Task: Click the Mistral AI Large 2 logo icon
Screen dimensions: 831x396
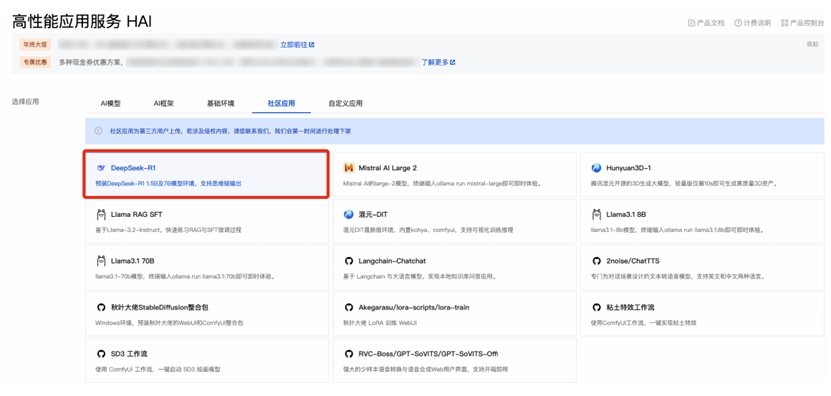Action: point(349,168)
